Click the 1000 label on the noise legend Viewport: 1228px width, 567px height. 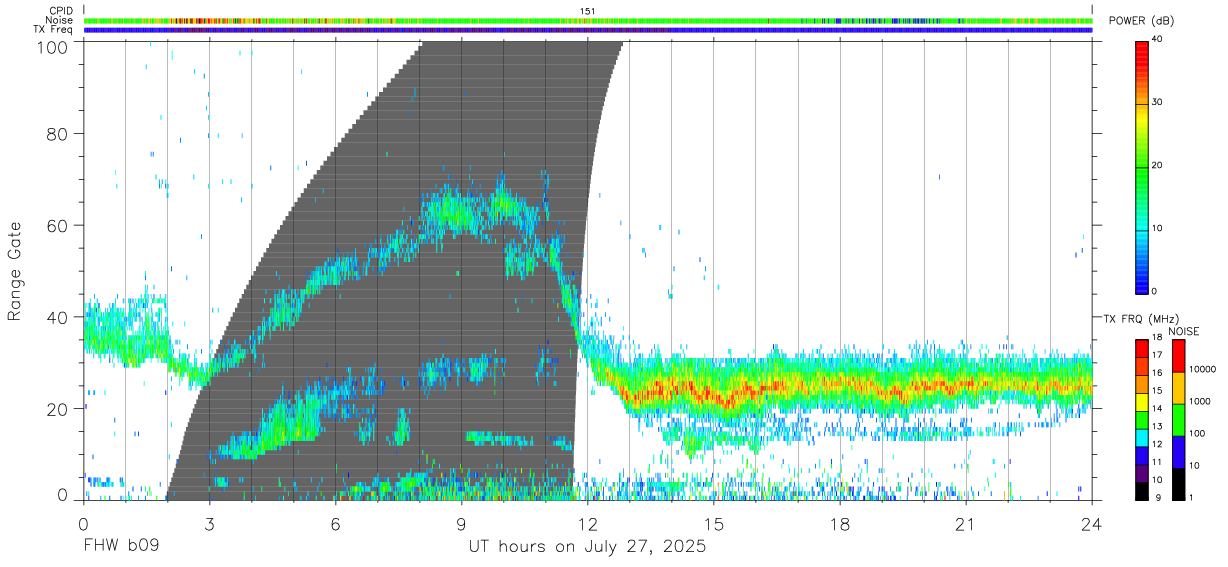point(1200,402)
